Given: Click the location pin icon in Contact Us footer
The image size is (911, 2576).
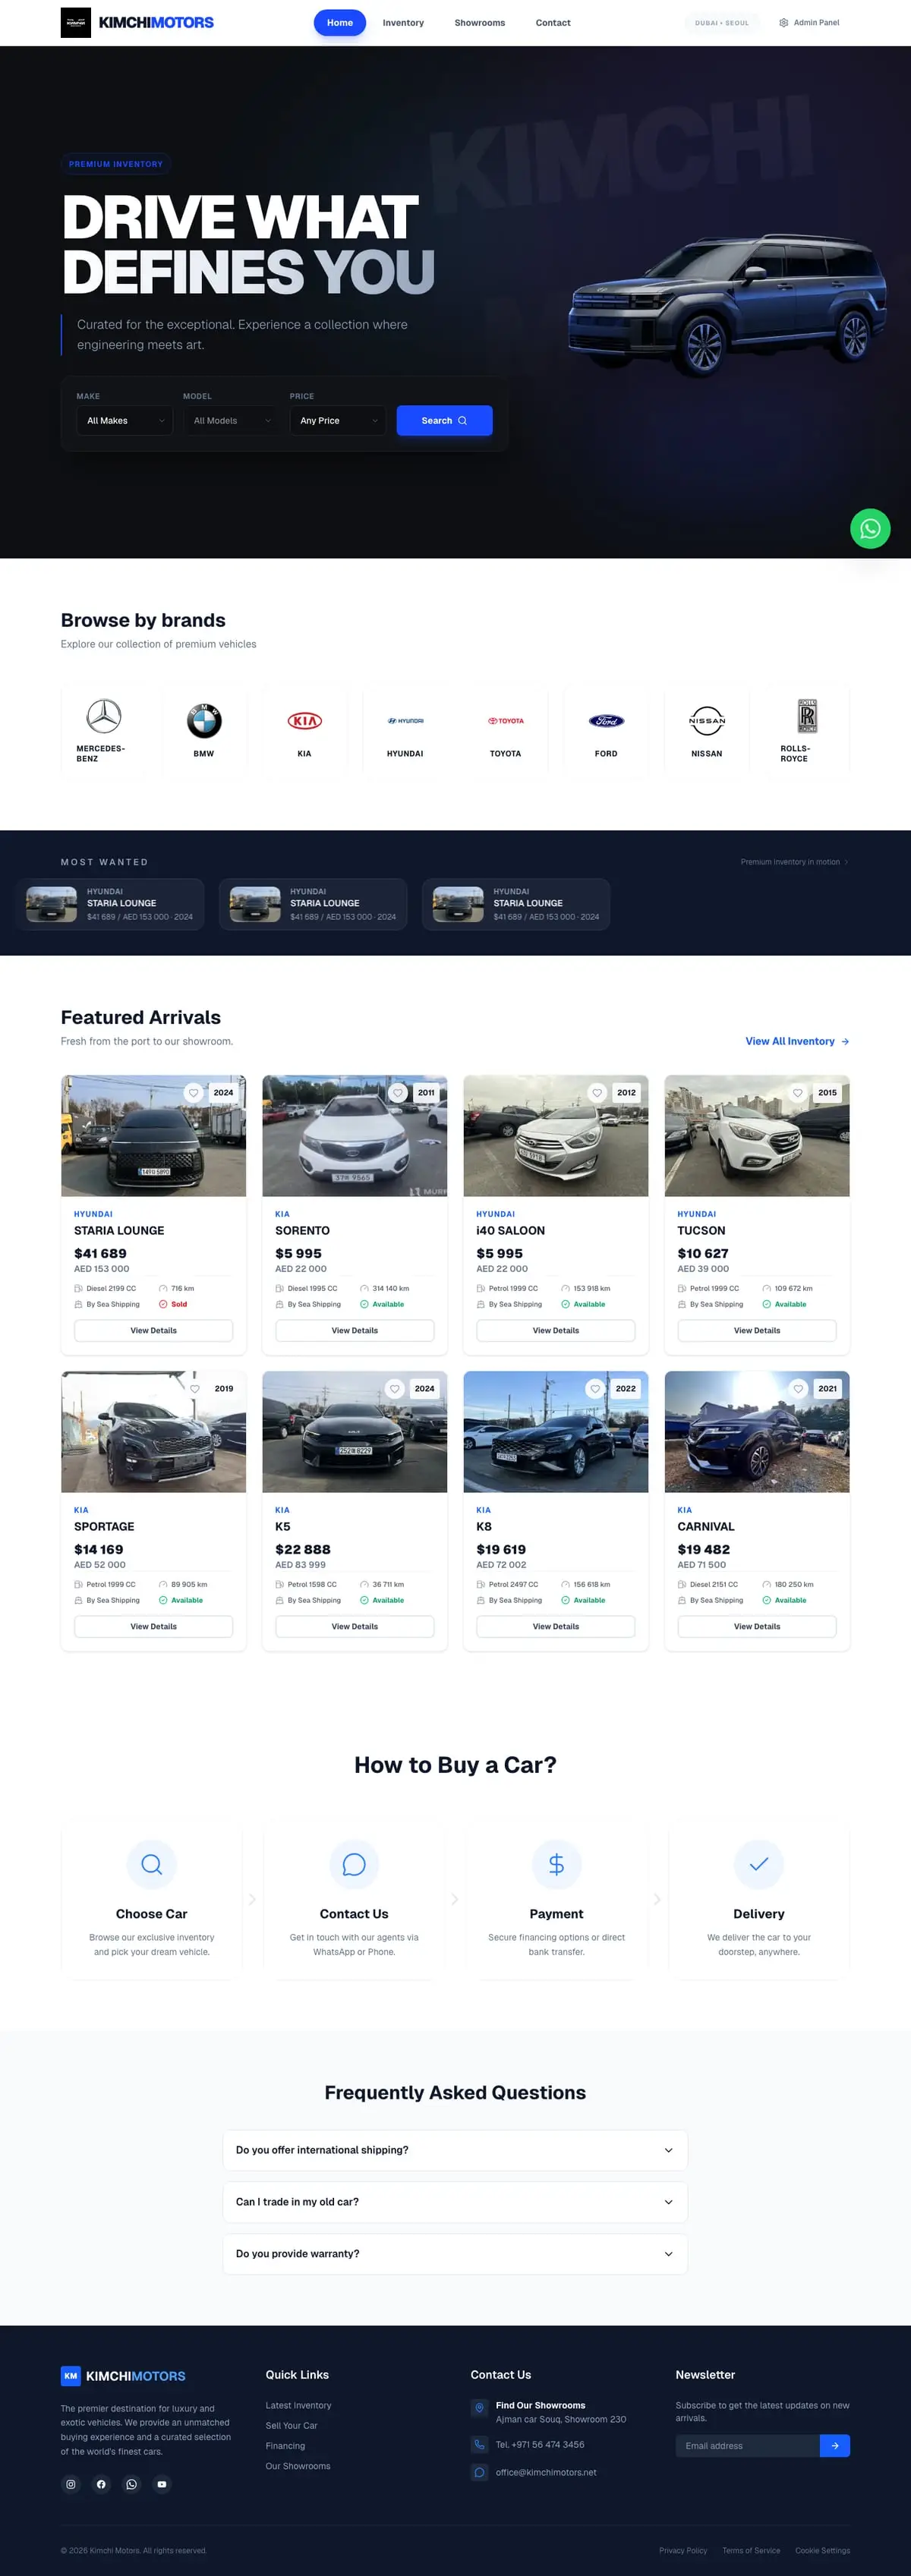Looking at the screenshot, I should tap(479, 2408).
